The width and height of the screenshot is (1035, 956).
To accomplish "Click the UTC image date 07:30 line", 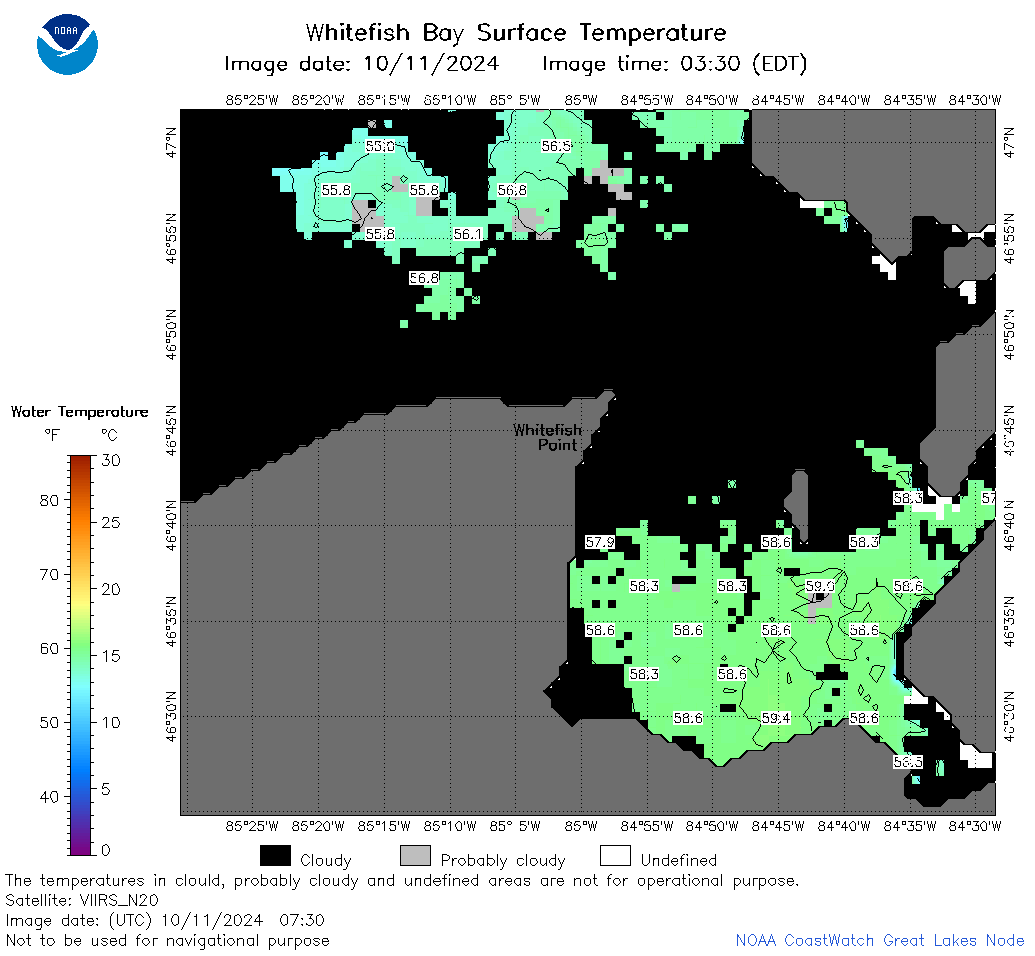I will [165, 920].
